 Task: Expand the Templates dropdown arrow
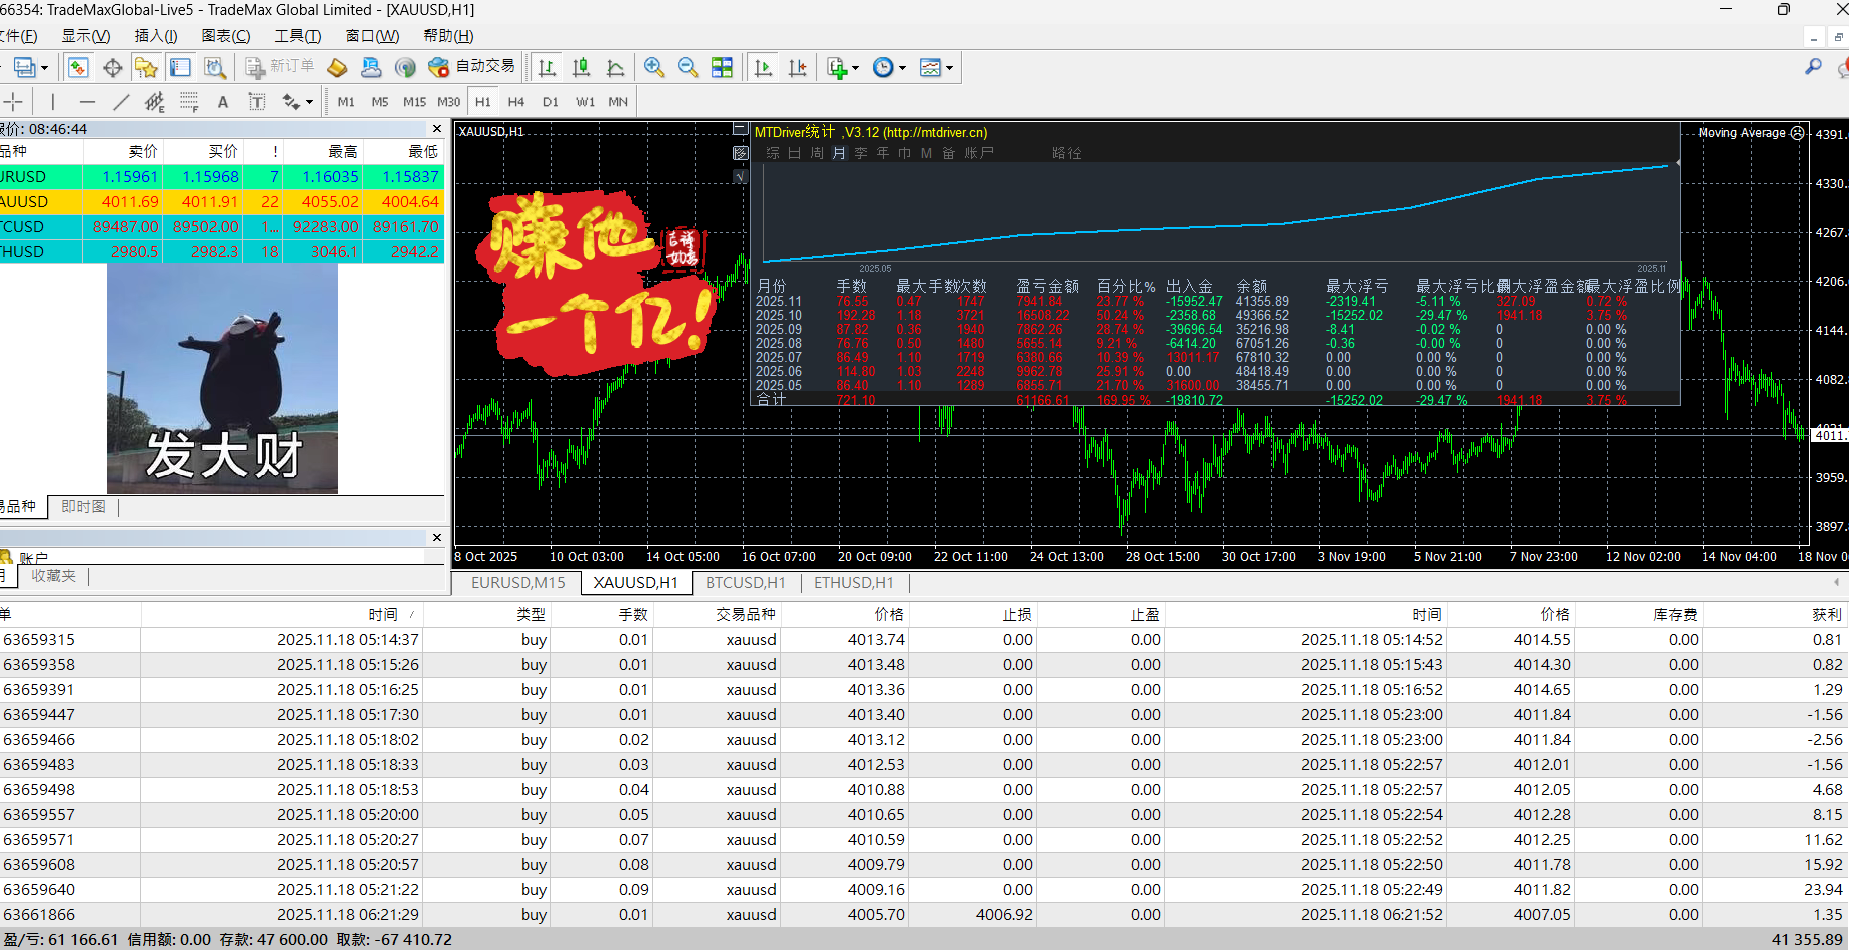949,68
